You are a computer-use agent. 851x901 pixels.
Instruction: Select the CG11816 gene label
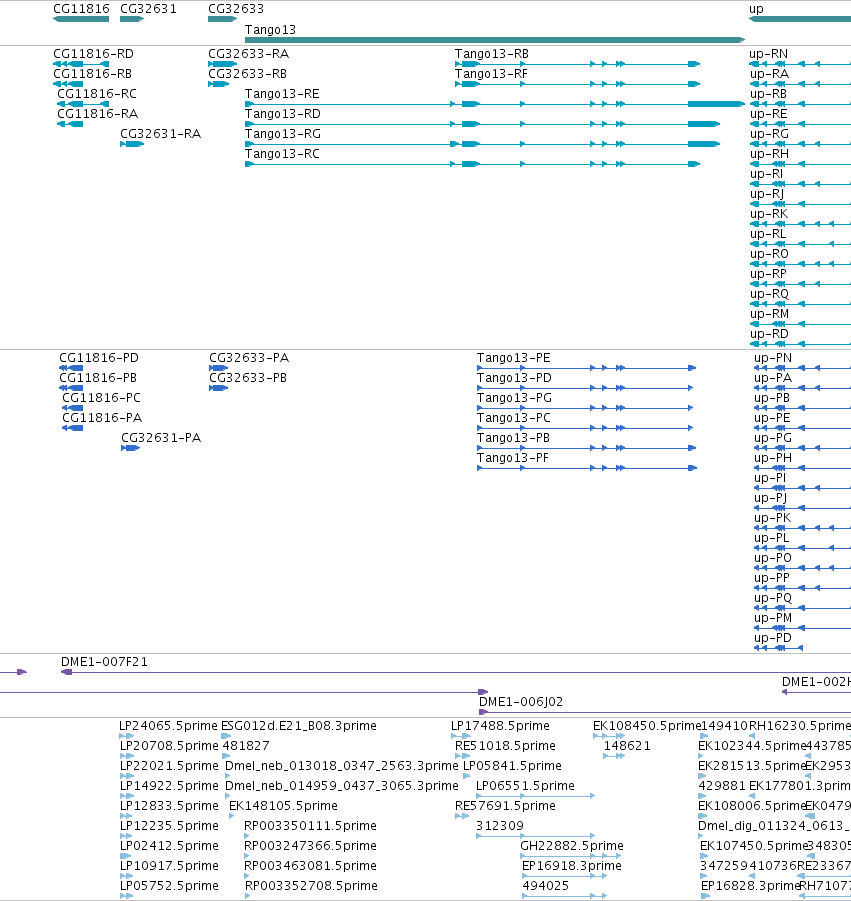[x=81, y=9]
